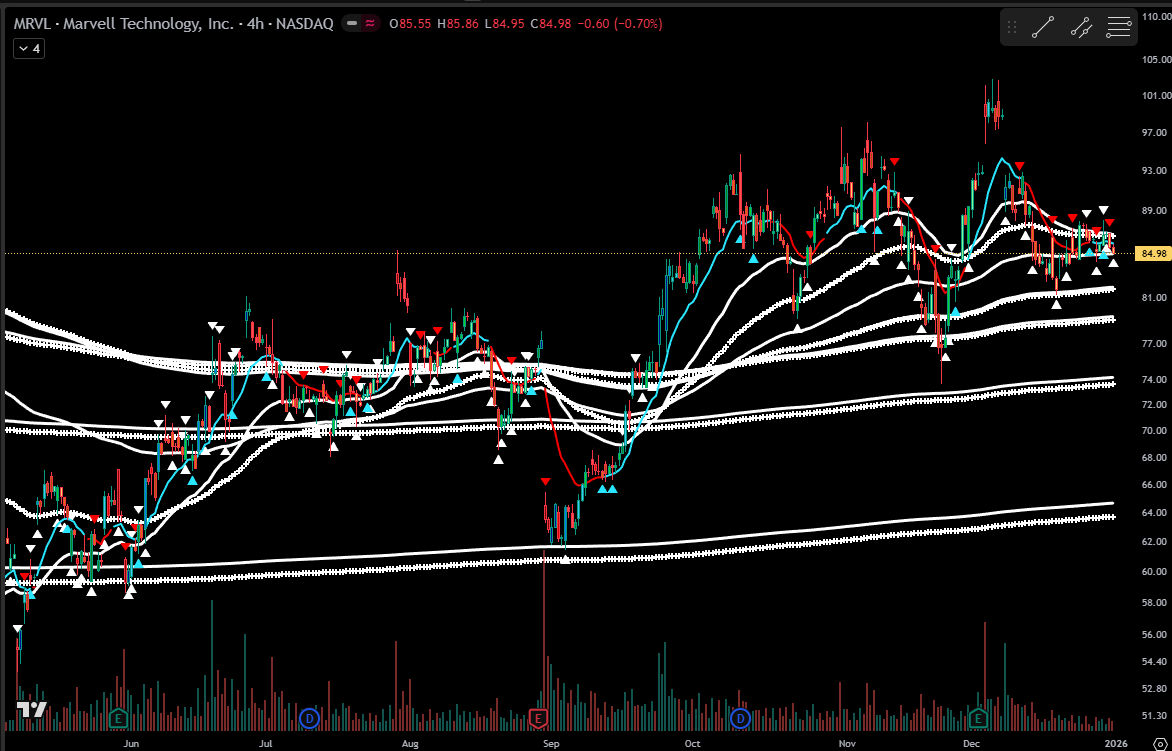The height and width of the screenshot is (751, 1172).
Task: Click the grey market status pill icon
Action: click(x=351, y=24)
